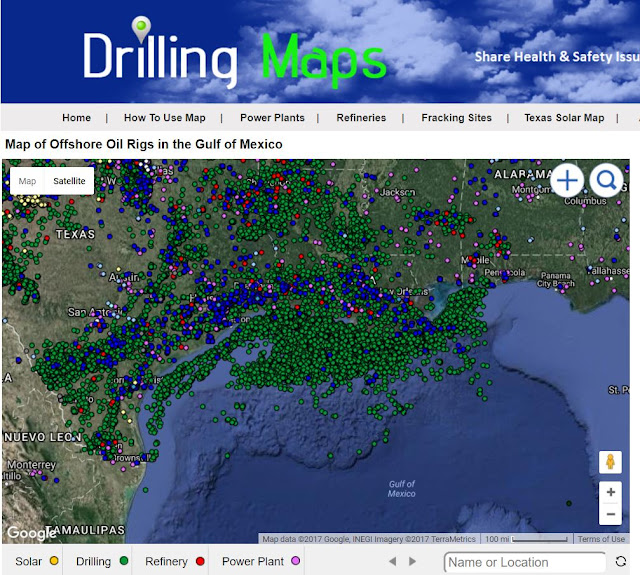Image resolution: width=640 pixels, height=575 pixels.
Task: Click the magnifying glass search icon
Action: click(606, 180)
